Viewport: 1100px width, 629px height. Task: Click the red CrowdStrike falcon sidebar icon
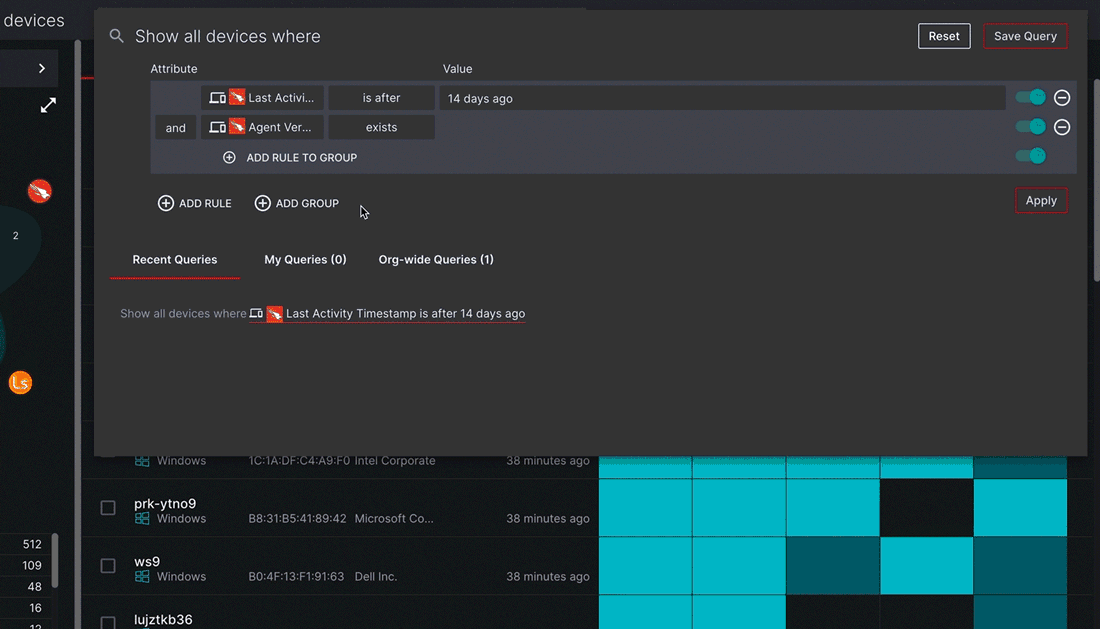click(x=40, y=191)
